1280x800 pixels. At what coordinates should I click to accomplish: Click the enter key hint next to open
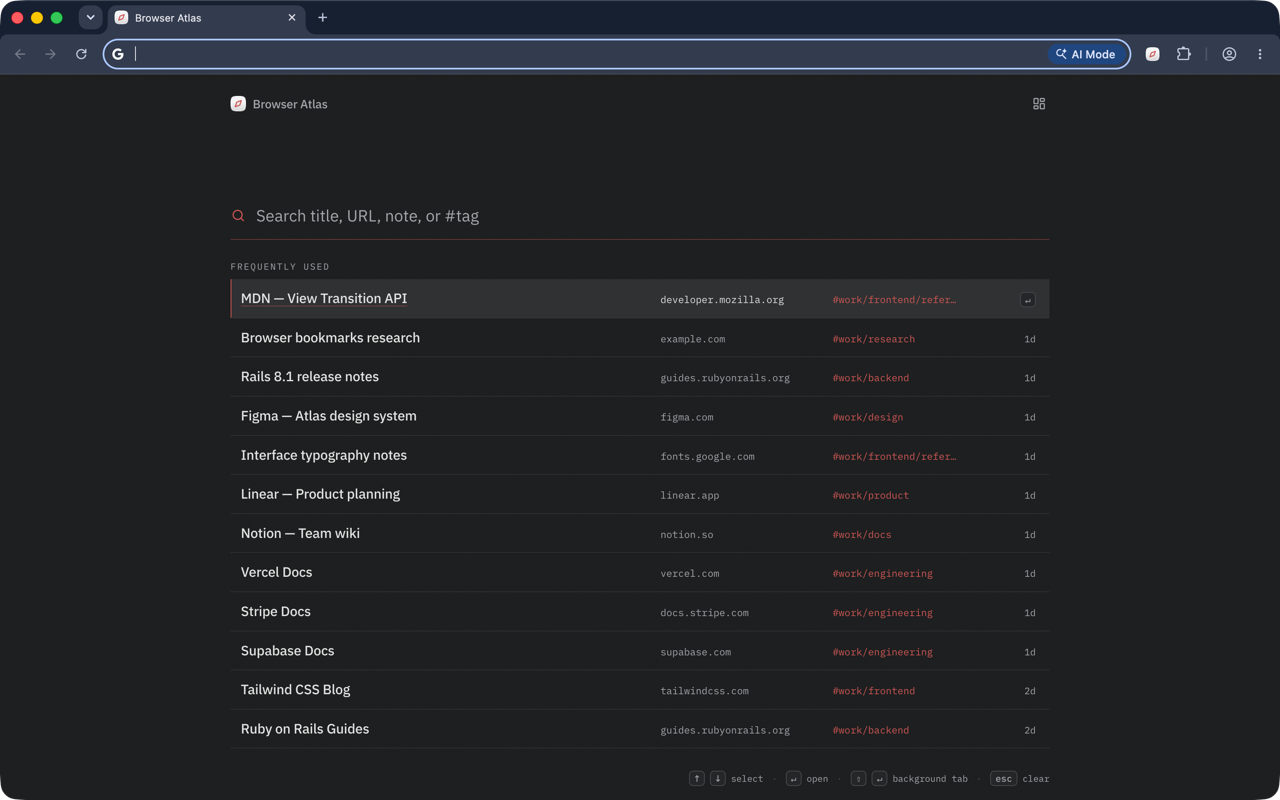tap(793, 779)
